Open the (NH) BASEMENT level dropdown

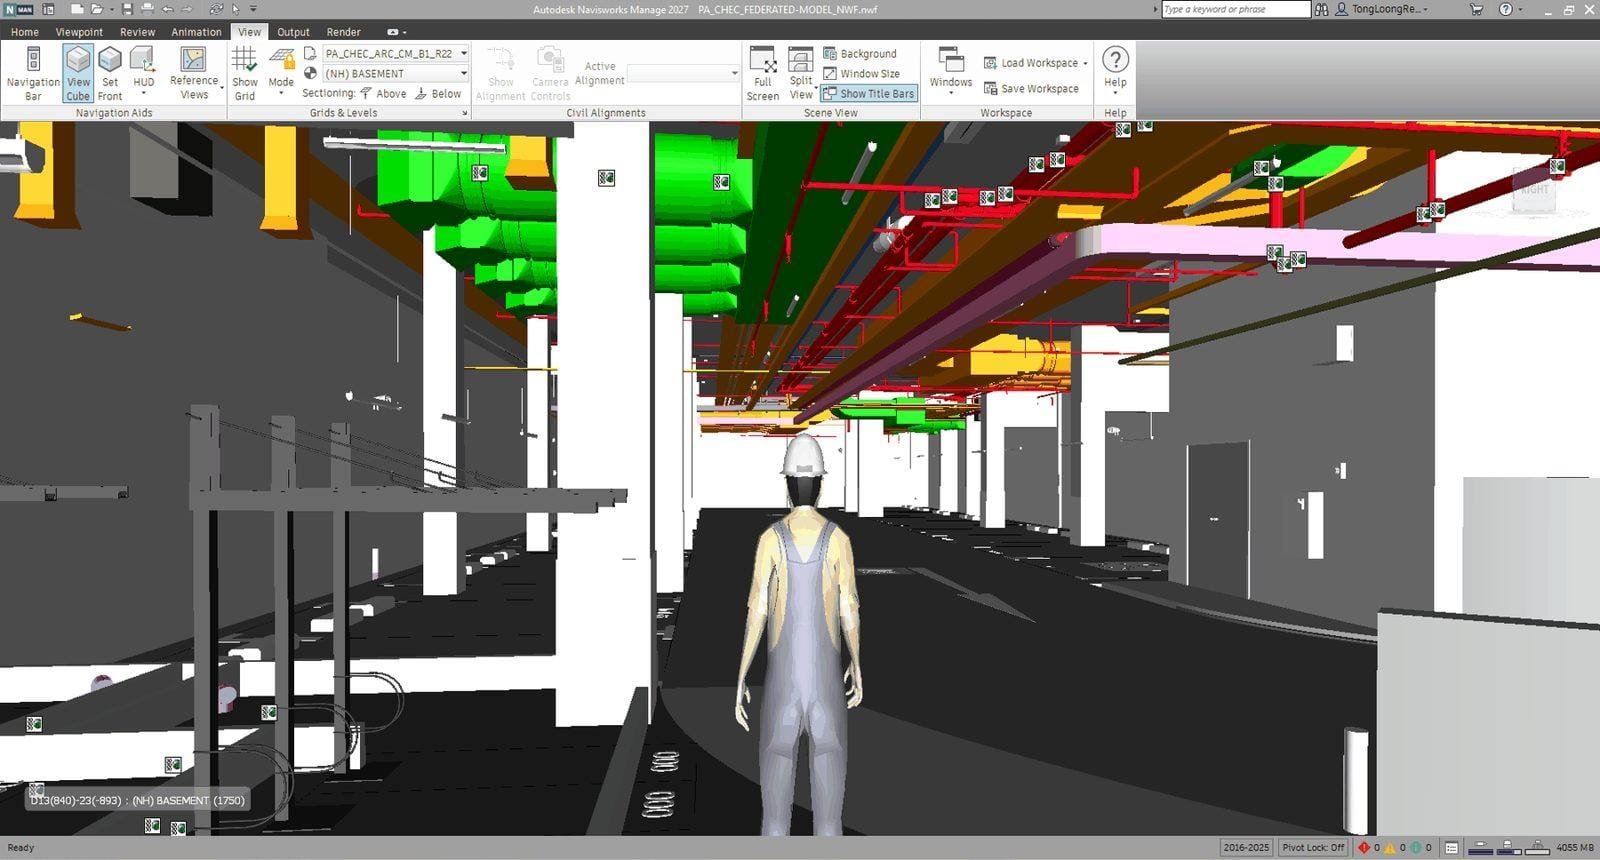(x=396, y=73)
